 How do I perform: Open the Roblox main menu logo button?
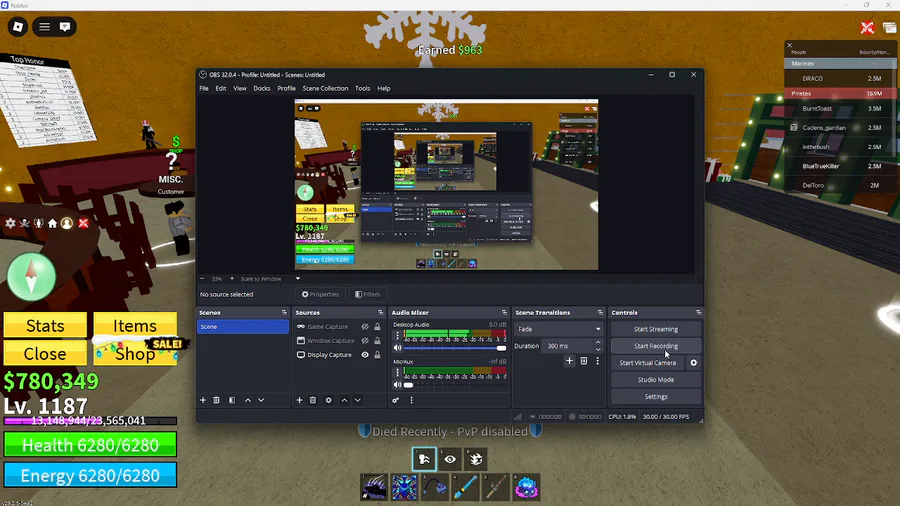coord(18,27)
